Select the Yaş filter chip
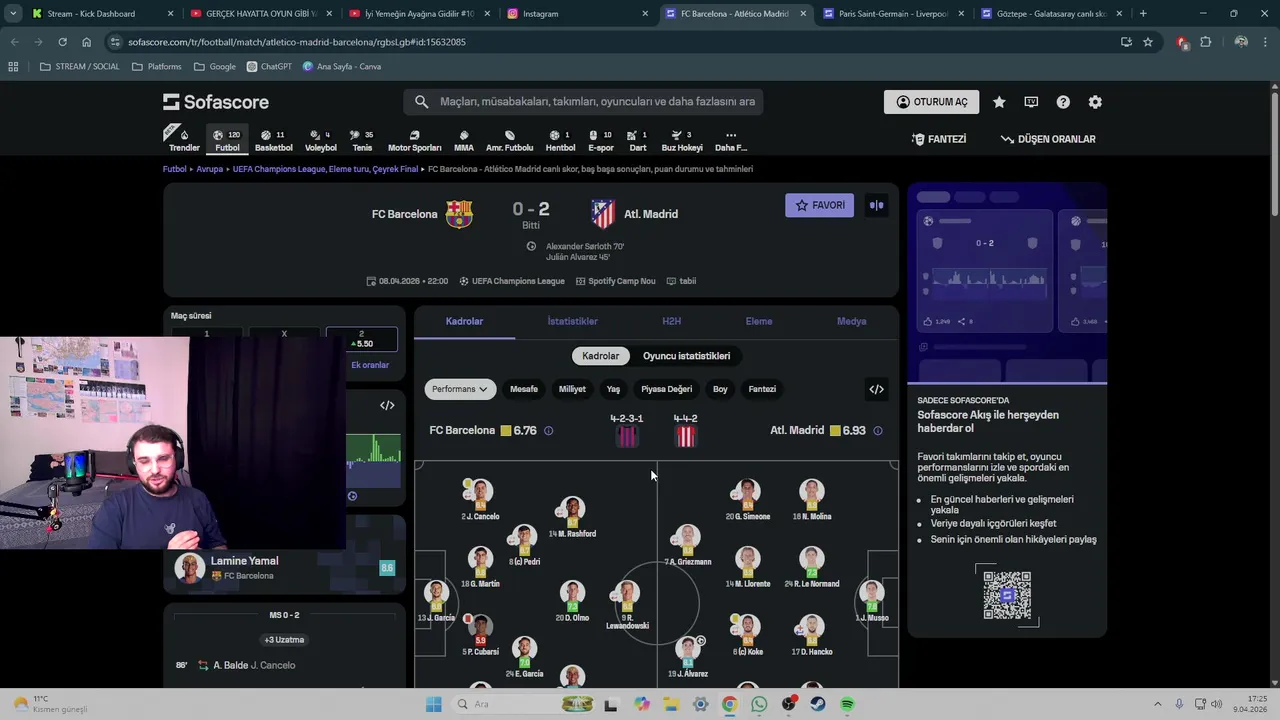Image resolution: width=1280 pixels, height=720 pixels. click(613, 389)
